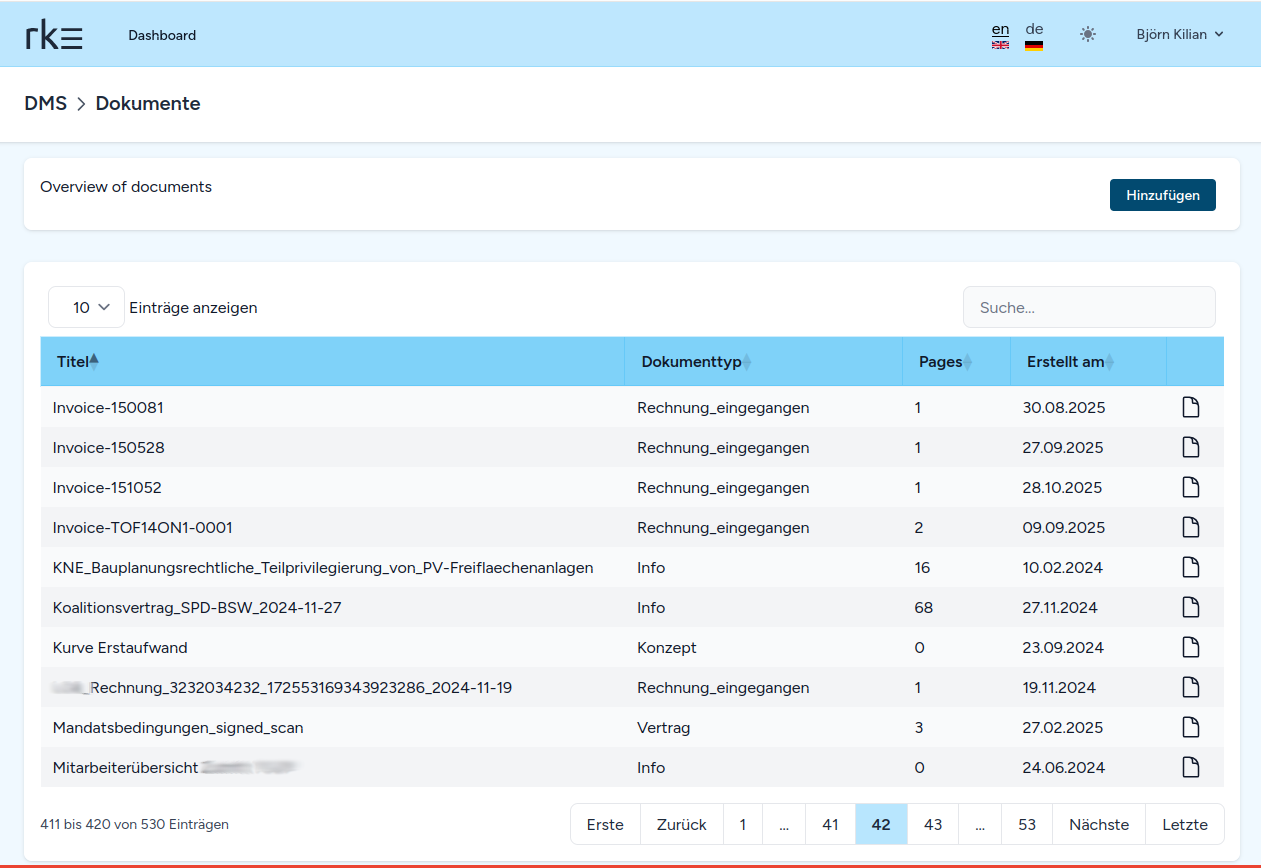Open entries-per-page dropdown showing 10

coord(86,308)
